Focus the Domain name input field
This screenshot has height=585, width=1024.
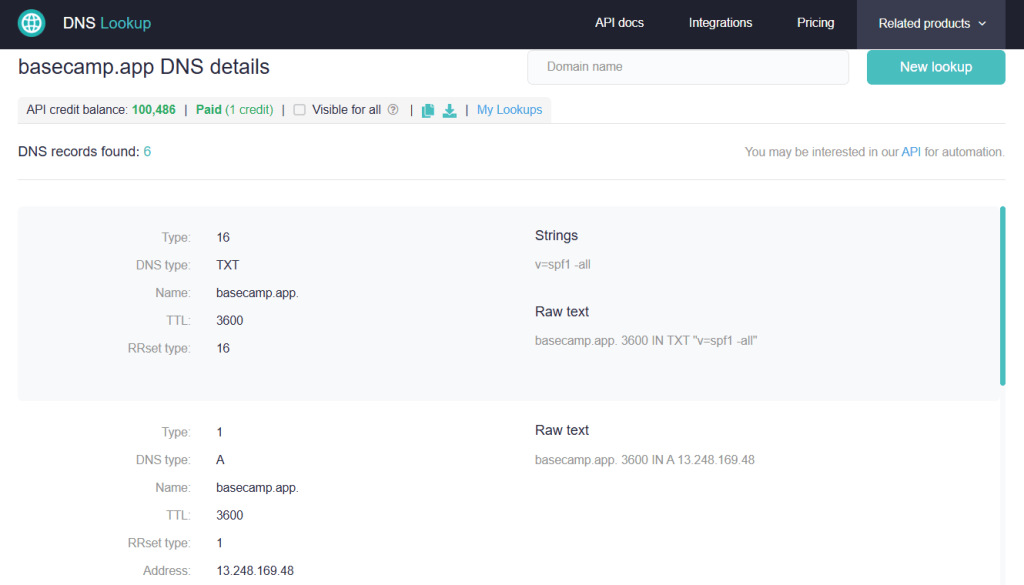coord(688,67)
